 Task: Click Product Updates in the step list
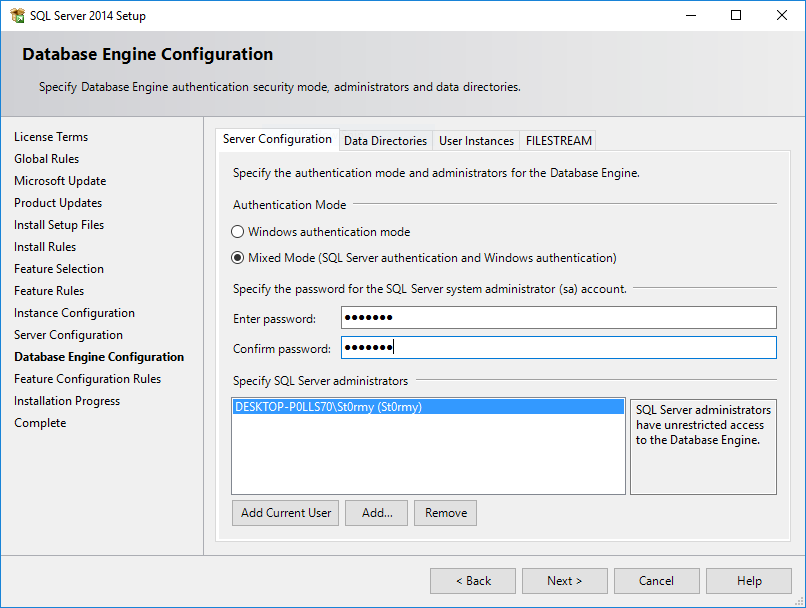[58, 203]
